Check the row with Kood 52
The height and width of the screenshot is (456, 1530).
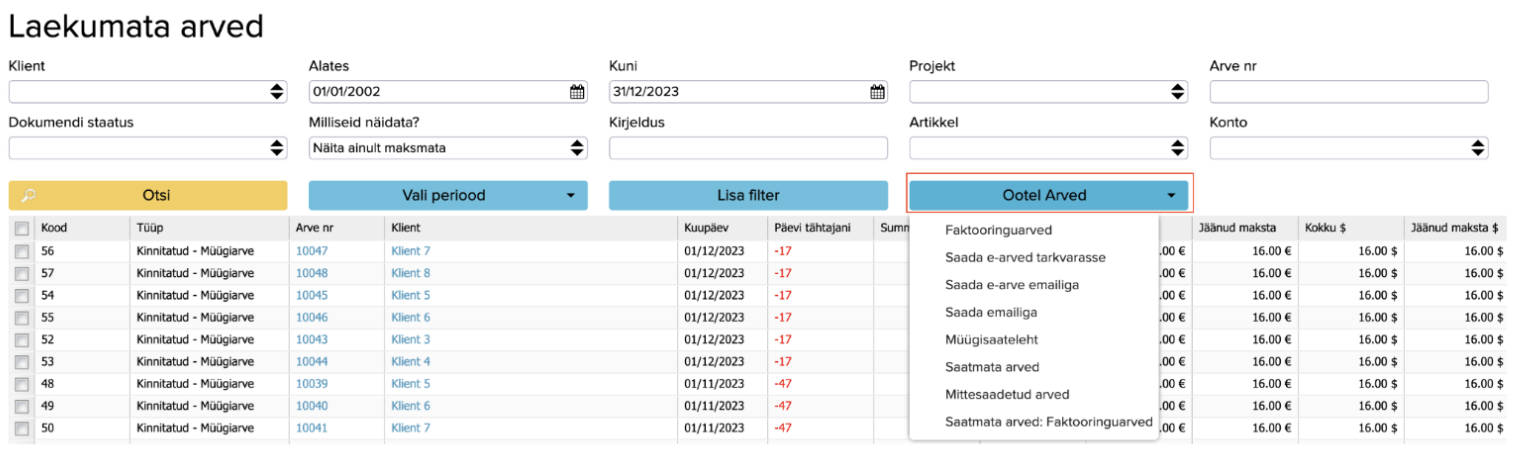(22, 340)
